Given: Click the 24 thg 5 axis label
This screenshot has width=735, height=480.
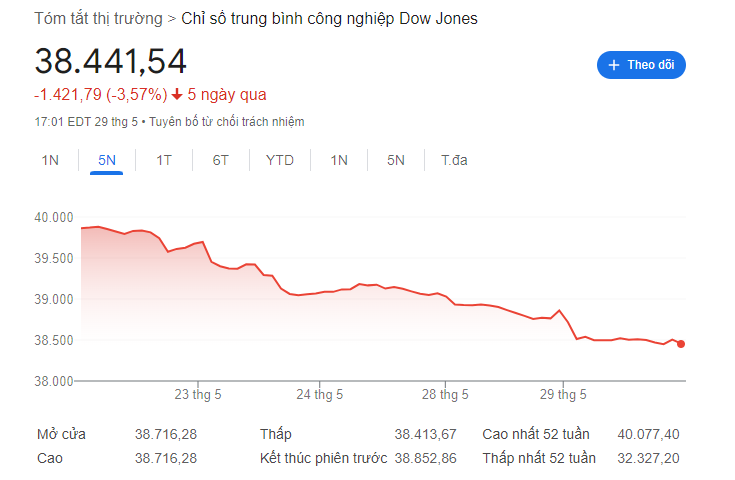Looking at the screenshot, I should [320, 395].
